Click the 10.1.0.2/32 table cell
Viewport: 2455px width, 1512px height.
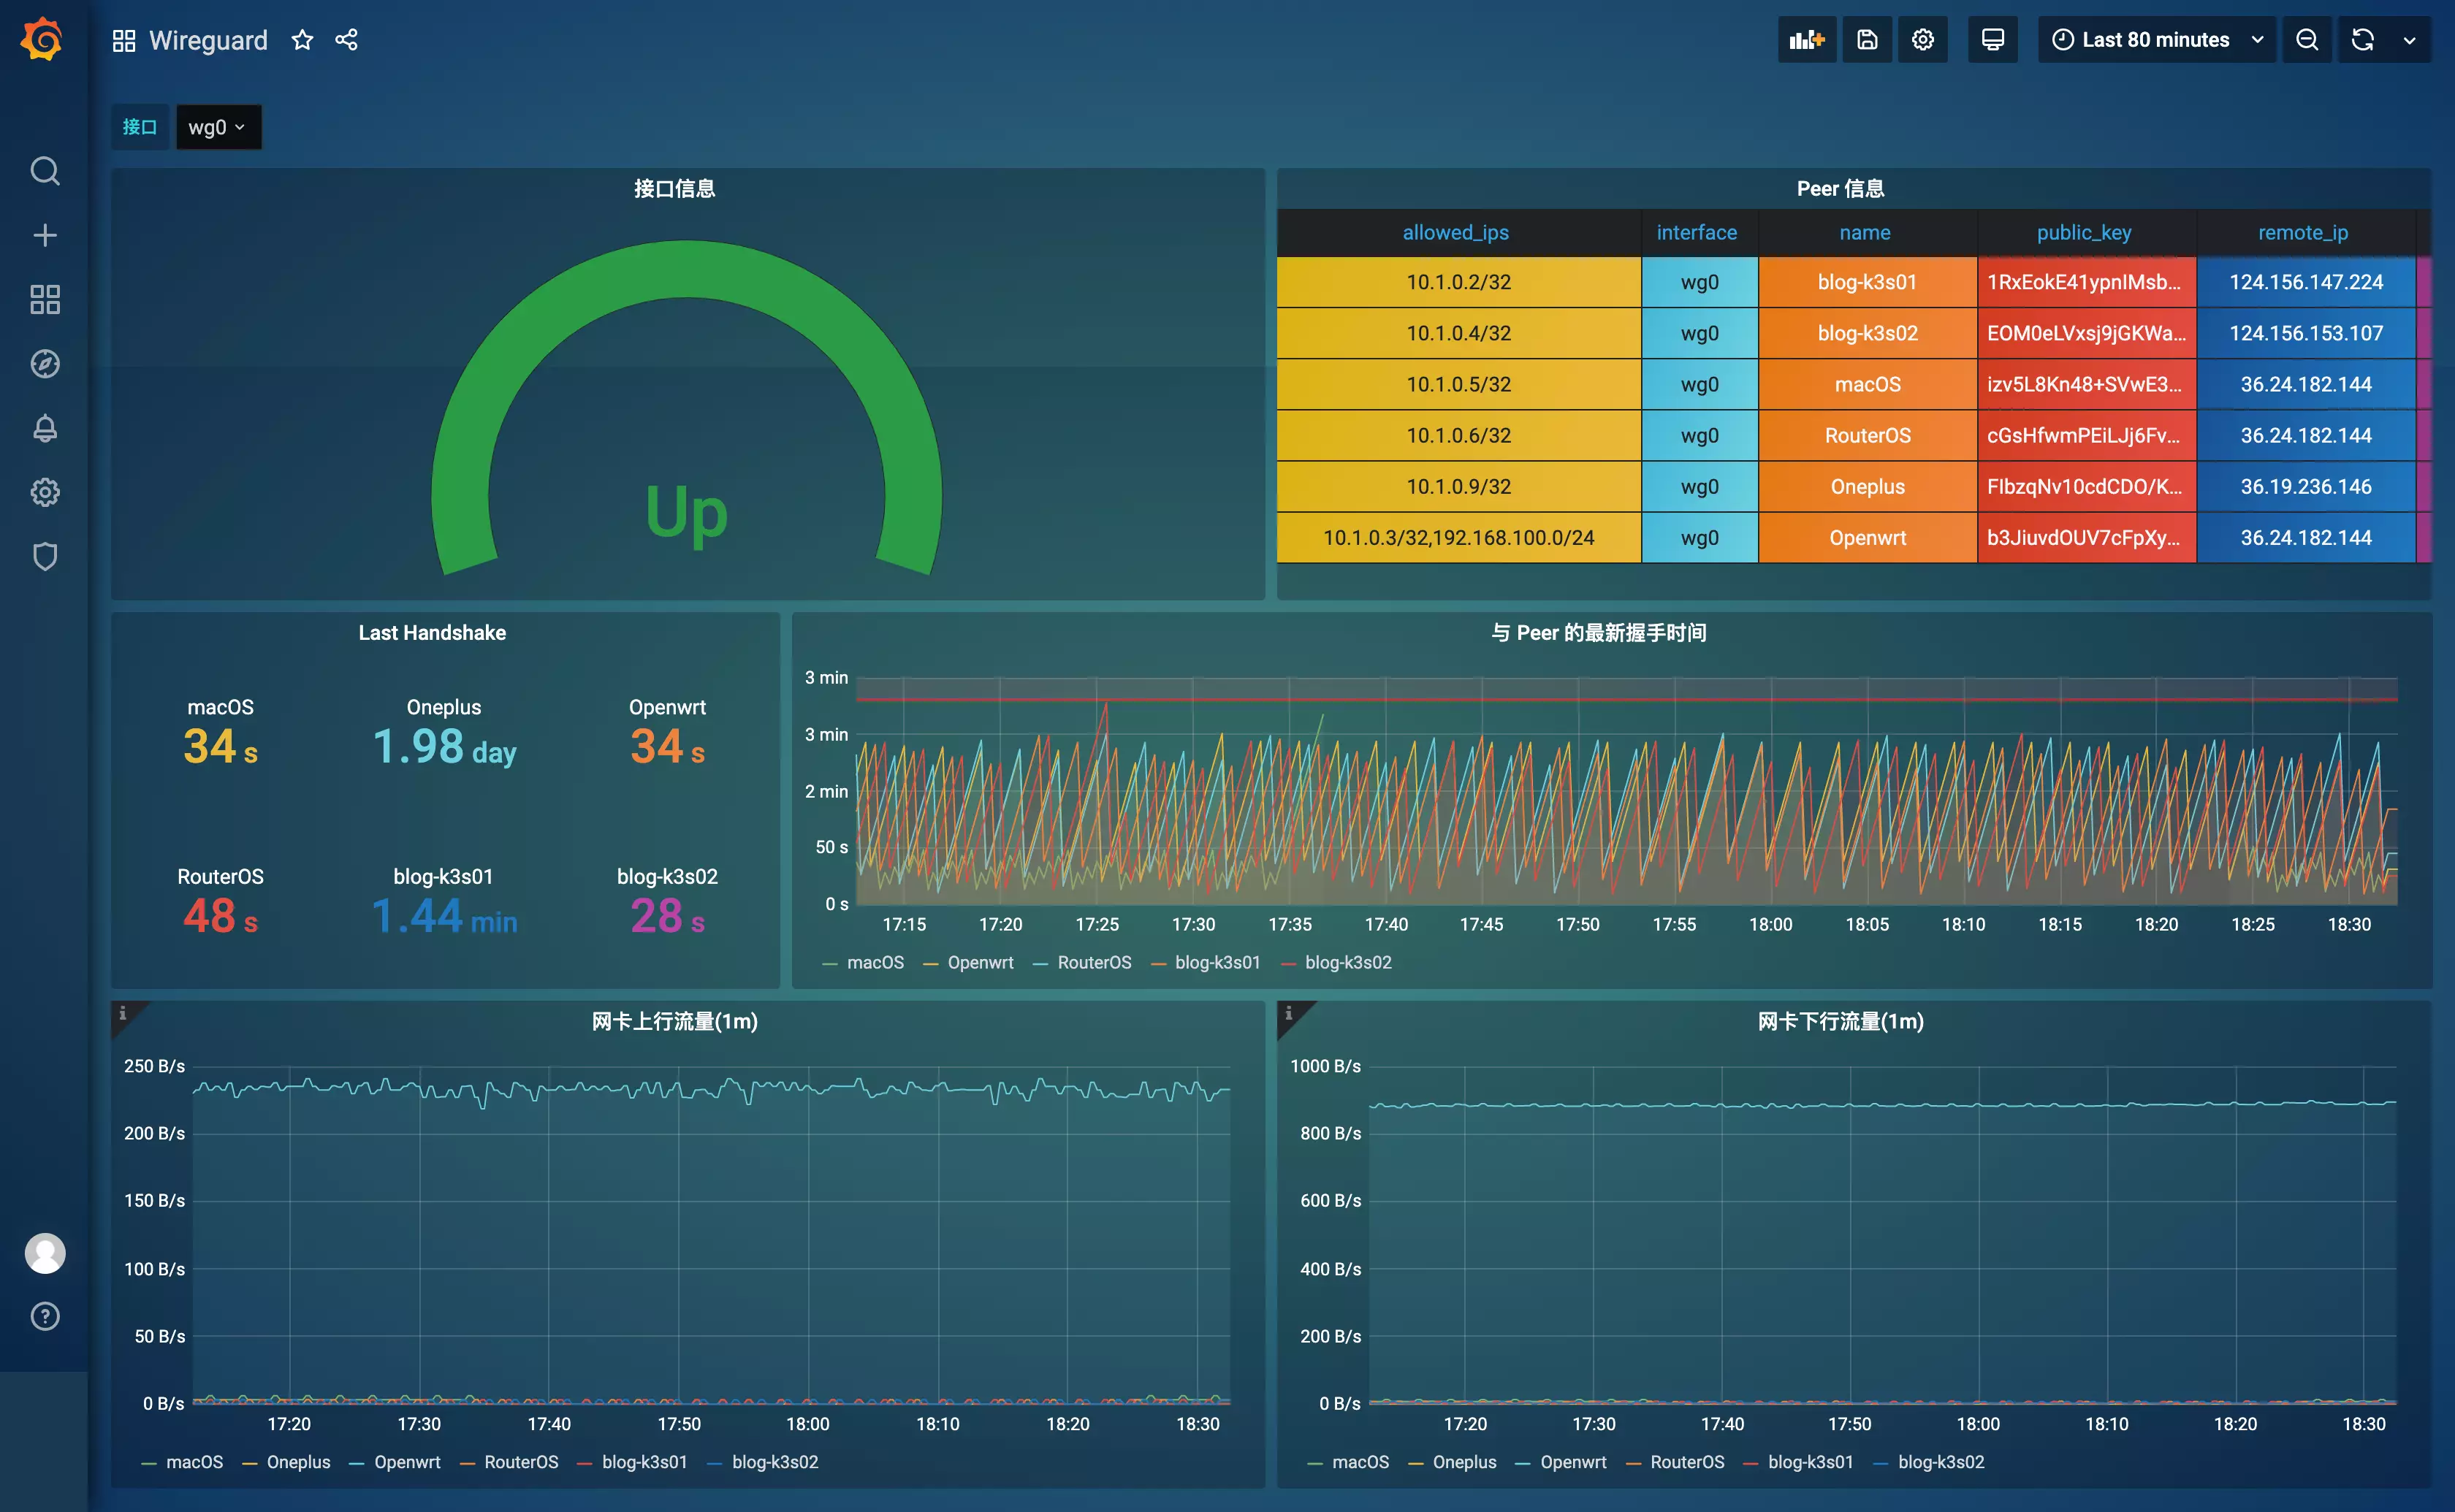click(x=1459, y=282)
